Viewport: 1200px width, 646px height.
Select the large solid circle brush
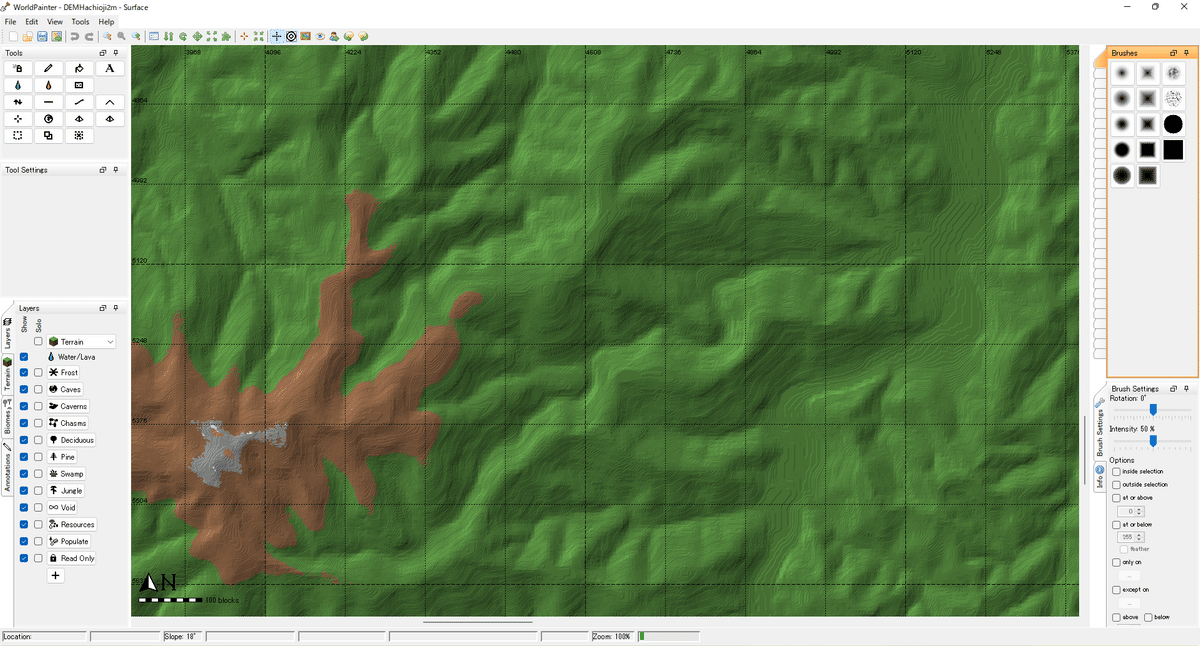(1173, 124)
